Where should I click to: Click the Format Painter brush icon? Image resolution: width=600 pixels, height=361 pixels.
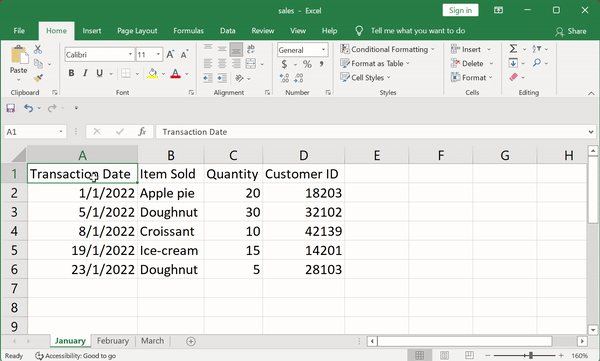coord(38,78)
